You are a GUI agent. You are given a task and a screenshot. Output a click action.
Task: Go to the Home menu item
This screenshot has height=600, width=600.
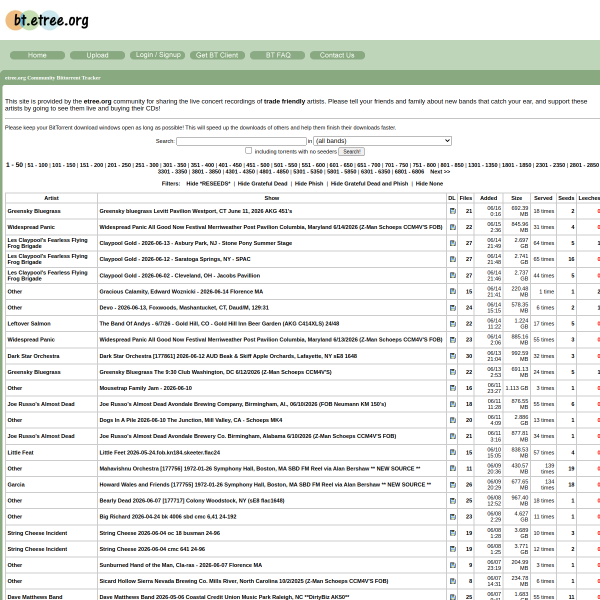37,55
